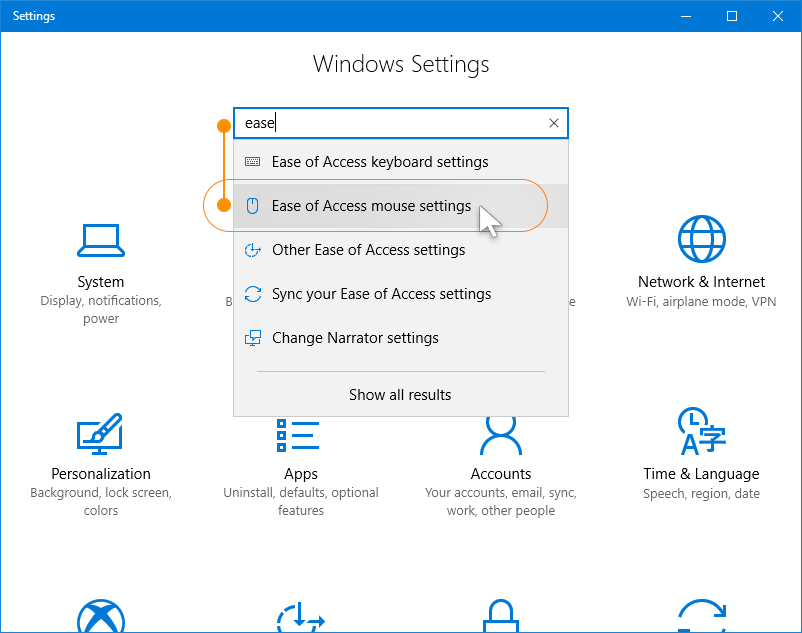Open Change Narrator settings result
Image resolution: width=802 pixels, height=633 pixels.
point(355,338)
